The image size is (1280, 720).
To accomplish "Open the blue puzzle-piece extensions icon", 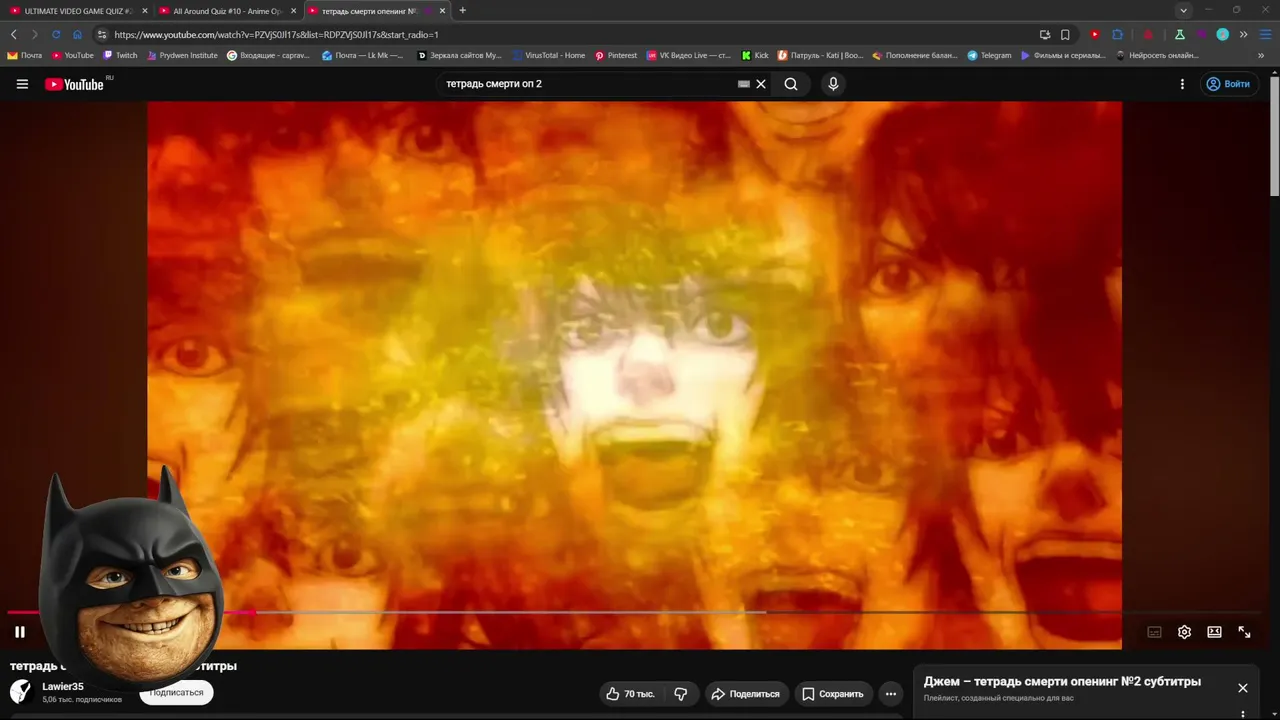I will tap(1118, 34).
